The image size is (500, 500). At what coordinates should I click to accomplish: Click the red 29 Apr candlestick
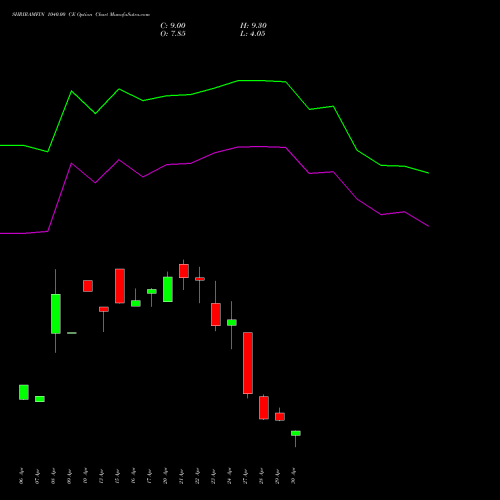pos(280,417)
